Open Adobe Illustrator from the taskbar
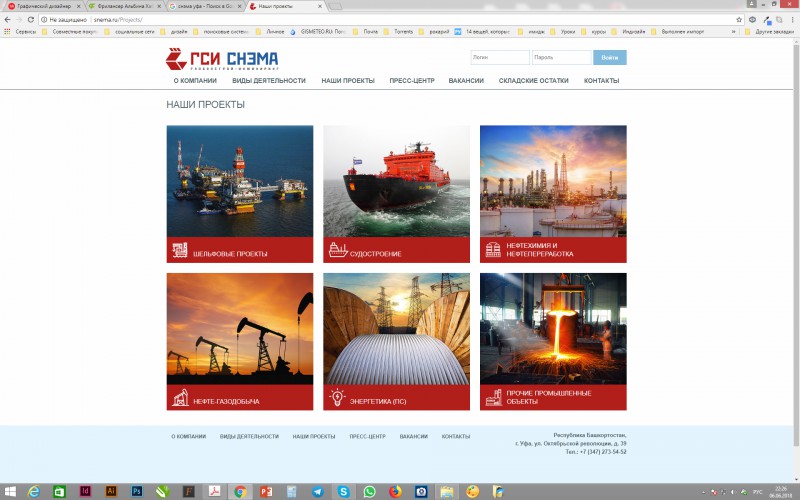This screenshot has width=800, height=500. (x=111, y=492)
